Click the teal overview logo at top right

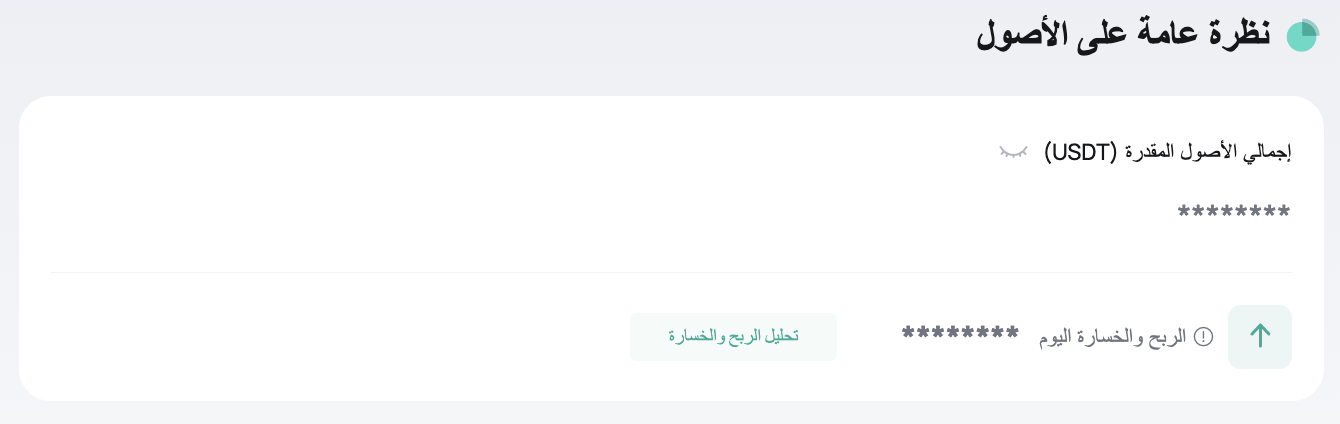click(1302, 36)
